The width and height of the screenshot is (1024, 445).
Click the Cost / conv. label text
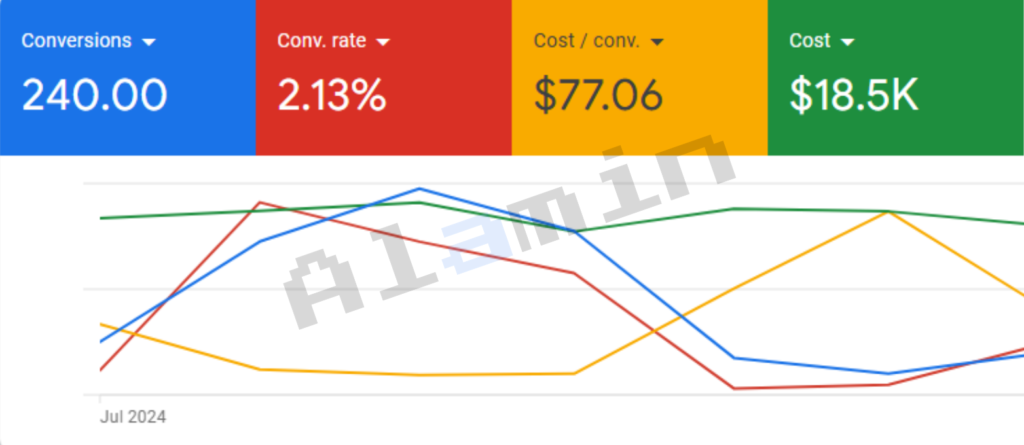(x=586, y=41)
